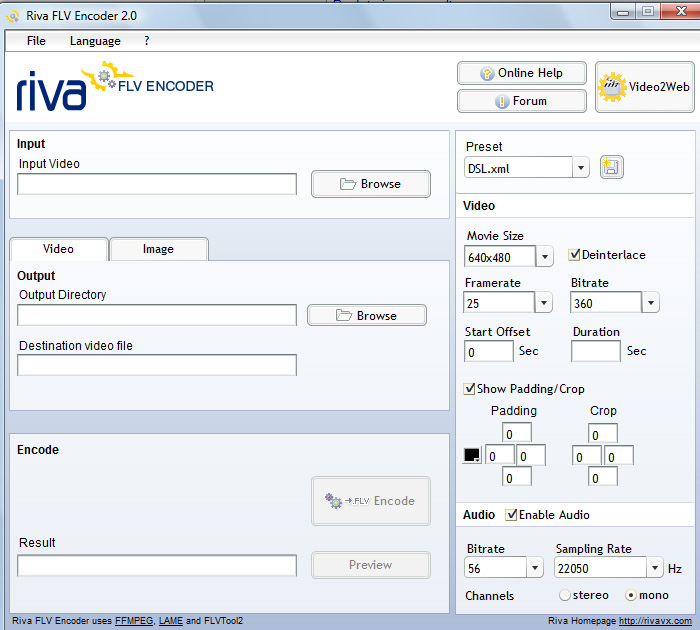Click the top Crop value field

(603, 434)
